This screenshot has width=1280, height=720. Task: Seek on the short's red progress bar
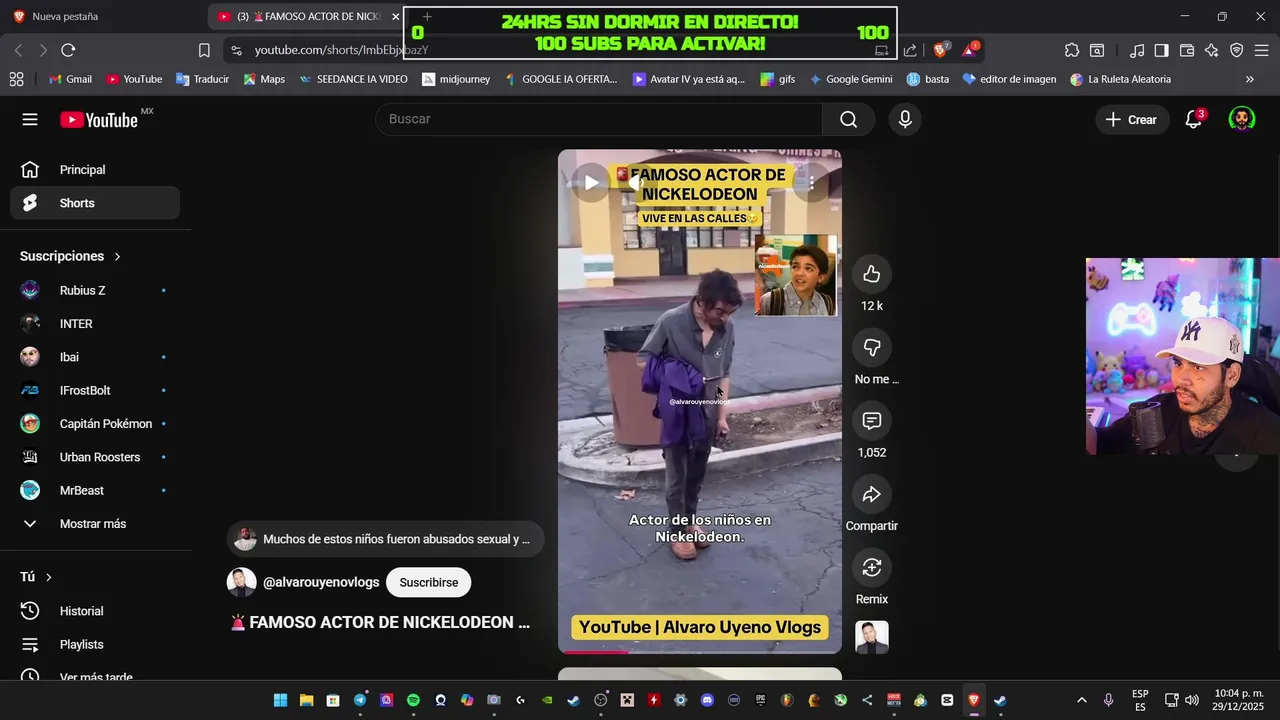(699, 652)
